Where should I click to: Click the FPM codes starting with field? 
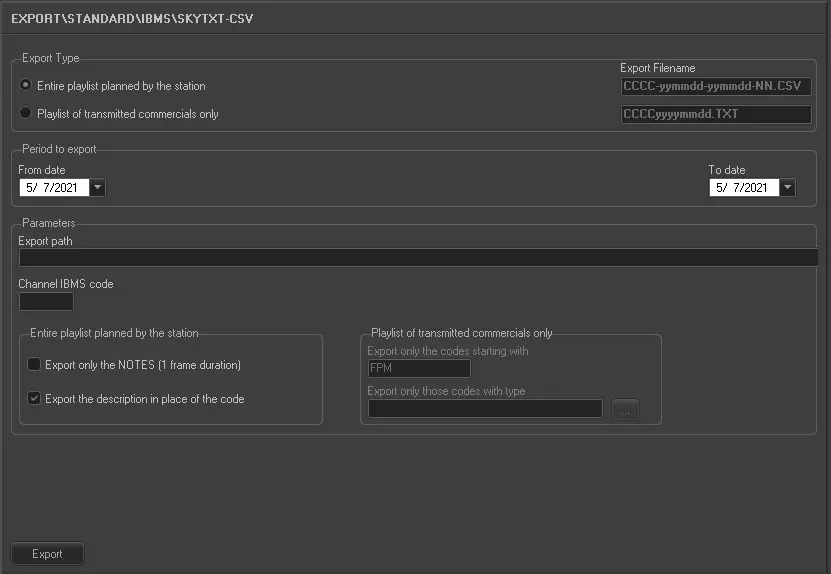405,368
